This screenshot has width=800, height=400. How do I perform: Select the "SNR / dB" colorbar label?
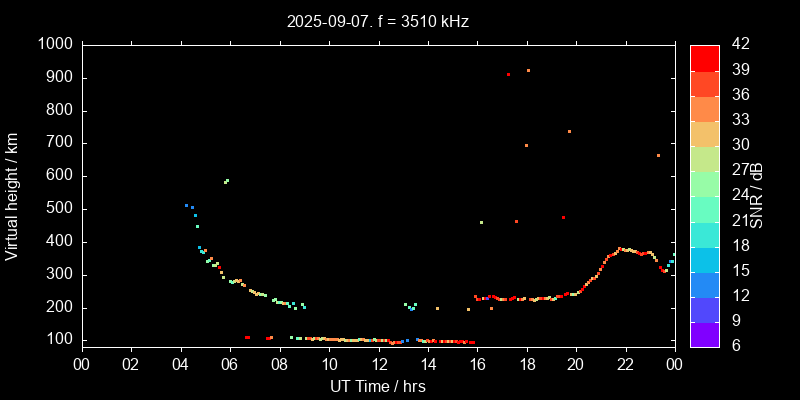(x=757, y=195)
